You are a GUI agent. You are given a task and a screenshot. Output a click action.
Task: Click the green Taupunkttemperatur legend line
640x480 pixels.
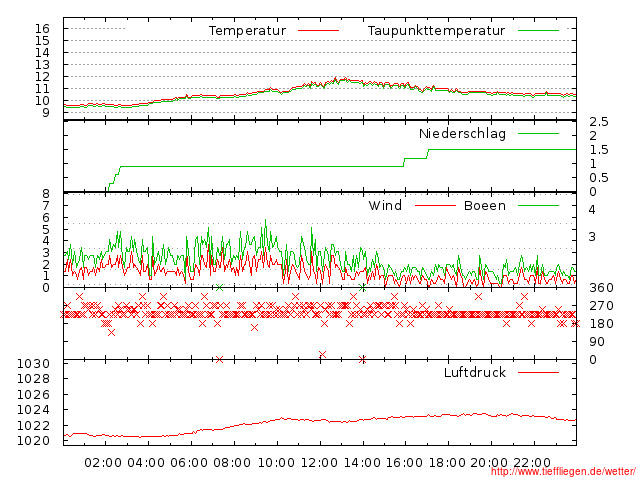(x=538, y=31)
